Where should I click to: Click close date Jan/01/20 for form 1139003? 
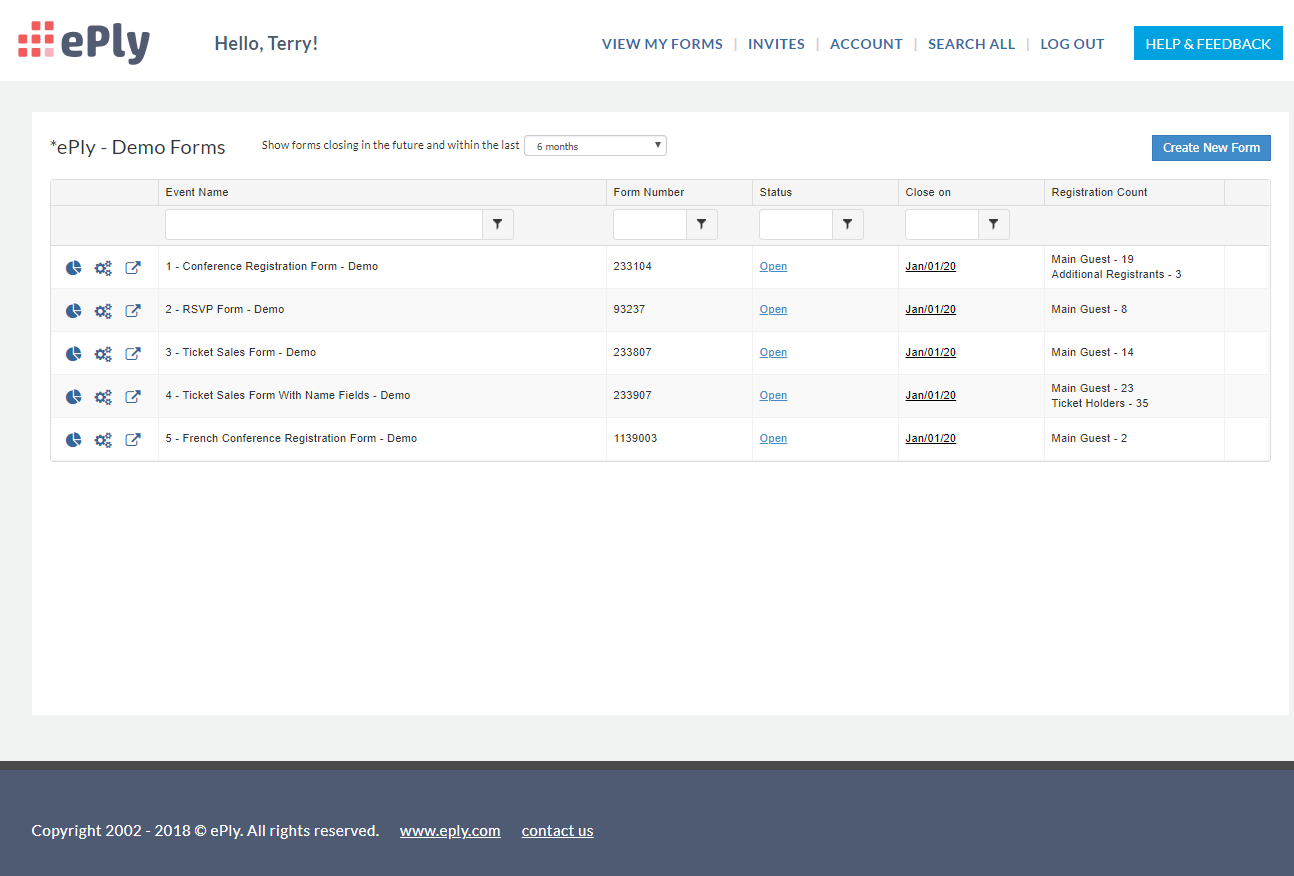pyautogui.click(x=930, y=439)
